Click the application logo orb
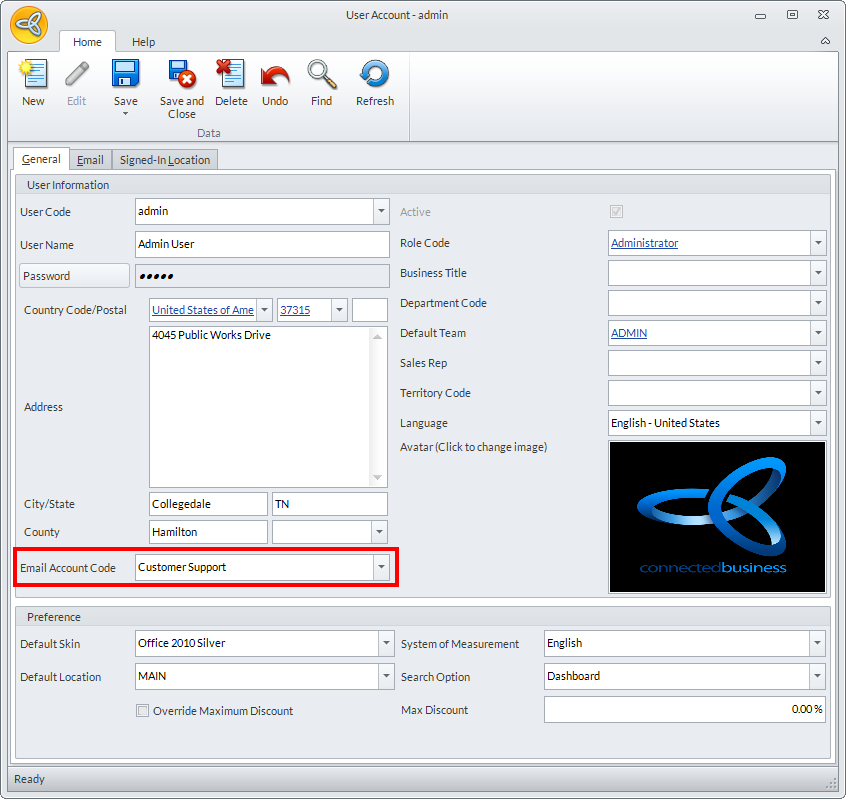Viewport: 846px width, 799px height. [x=29, y=25]
